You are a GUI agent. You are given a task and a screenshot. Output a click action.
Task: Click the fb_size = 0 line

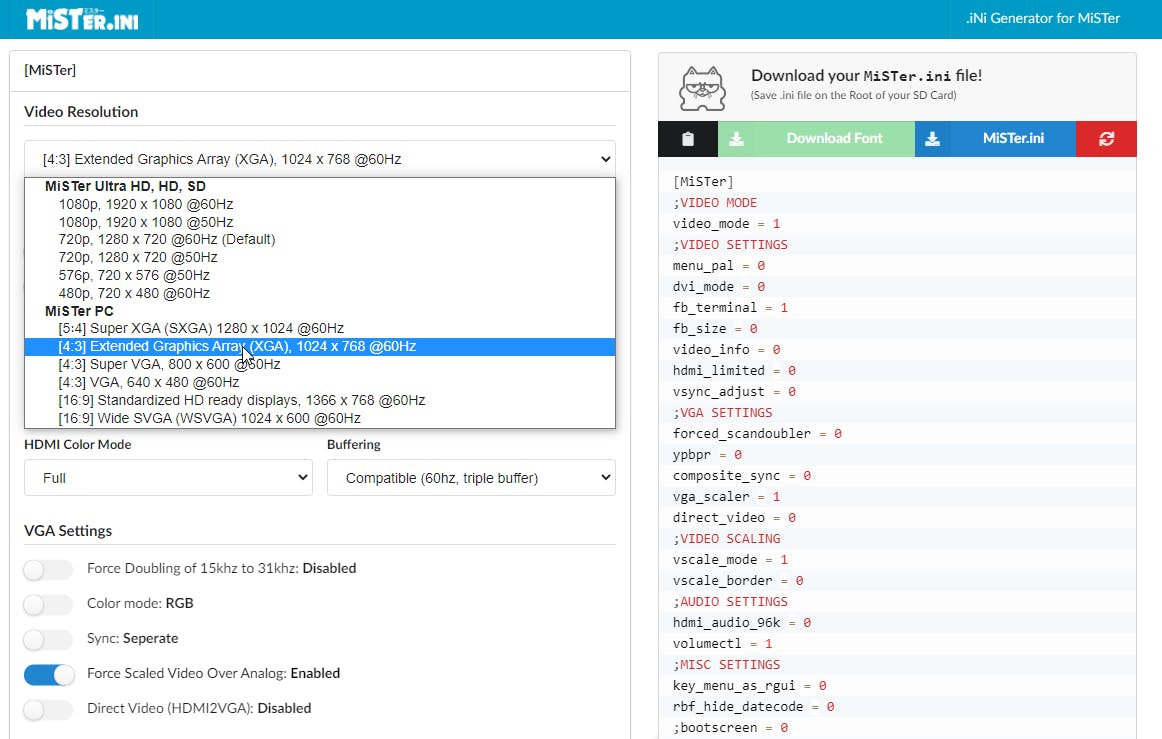897,328
